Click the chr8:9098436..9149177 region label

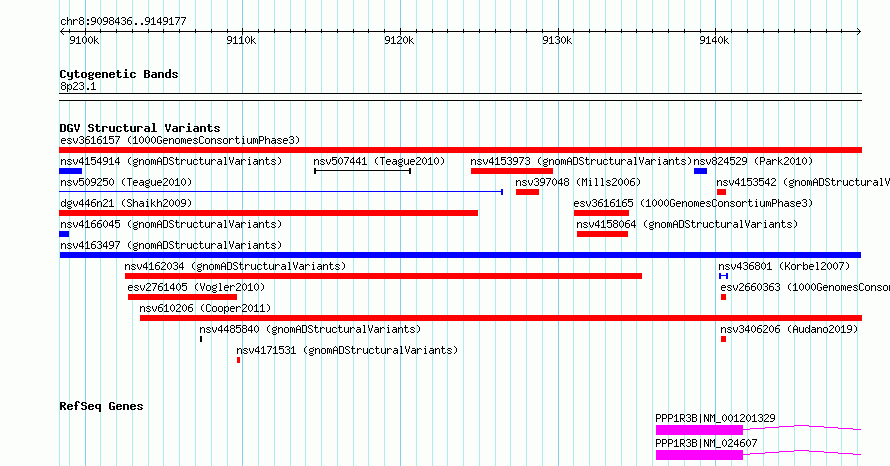coord(123,22)
